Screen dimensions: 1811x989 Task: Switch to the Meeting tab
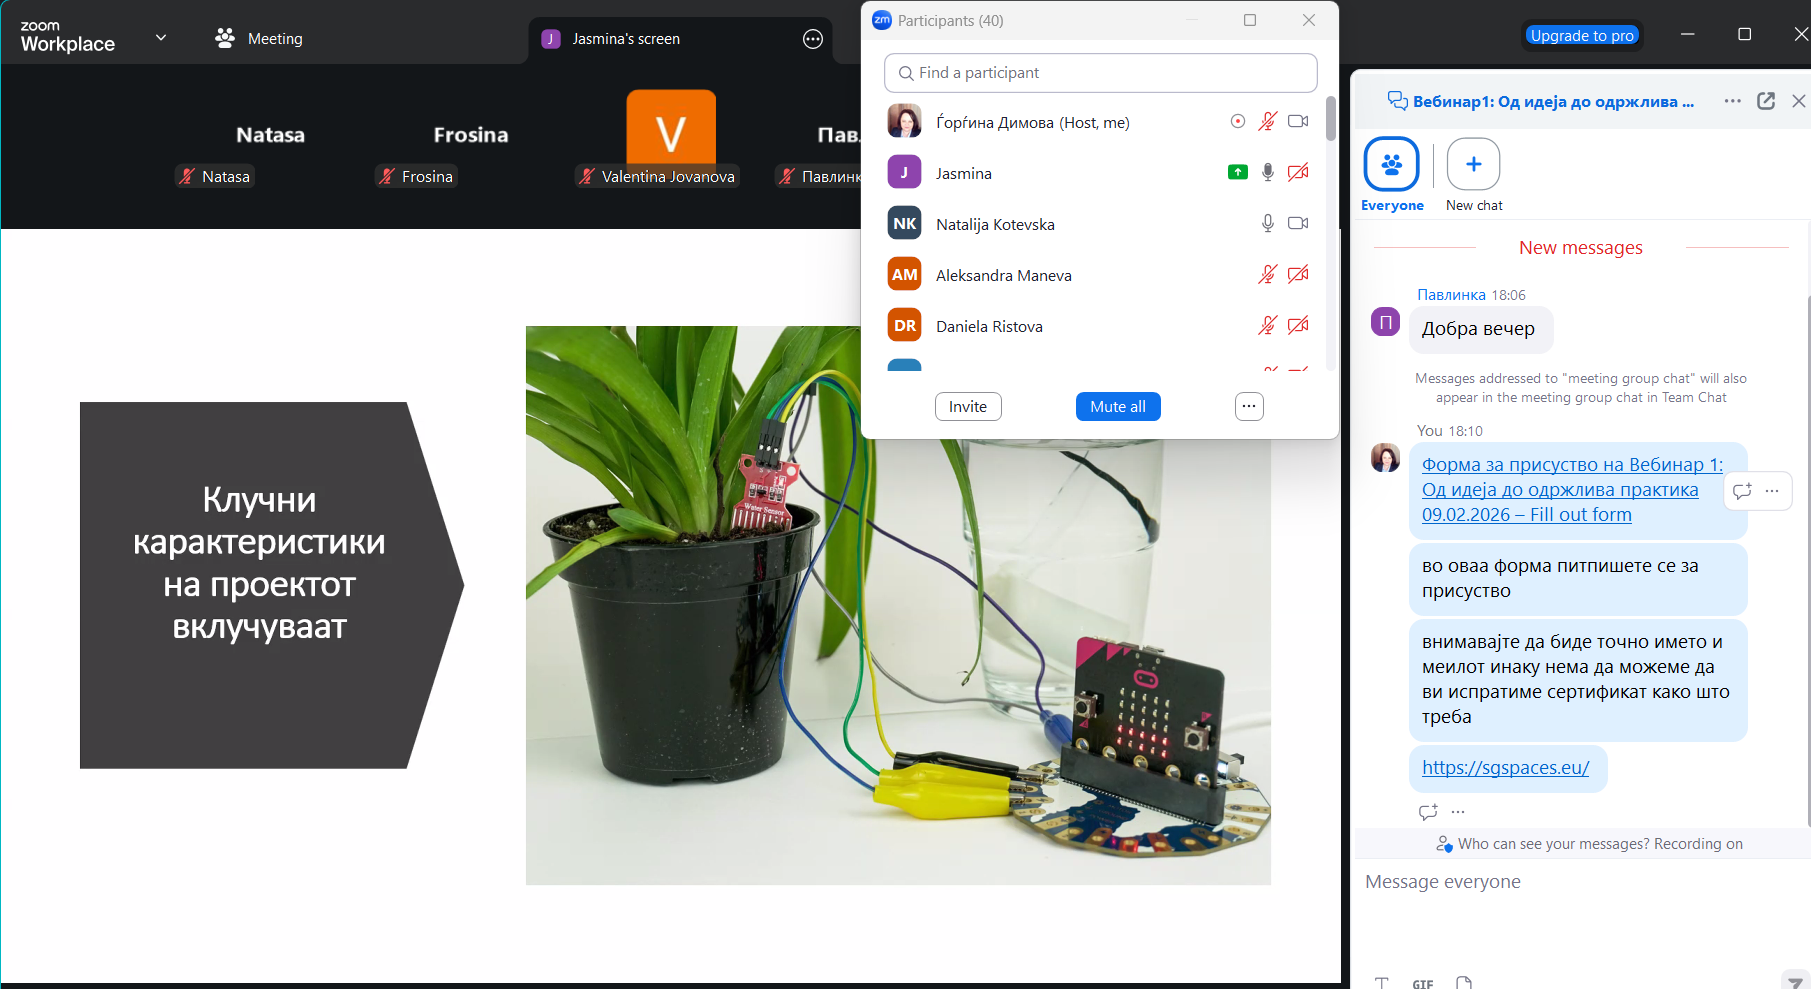[259, 39]
